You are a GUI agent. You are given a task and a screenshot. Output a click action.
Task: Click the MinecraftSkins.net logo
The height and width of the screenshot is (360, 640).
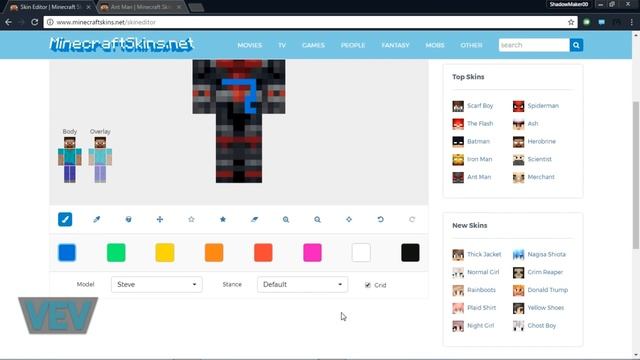[x=121, y=44]
